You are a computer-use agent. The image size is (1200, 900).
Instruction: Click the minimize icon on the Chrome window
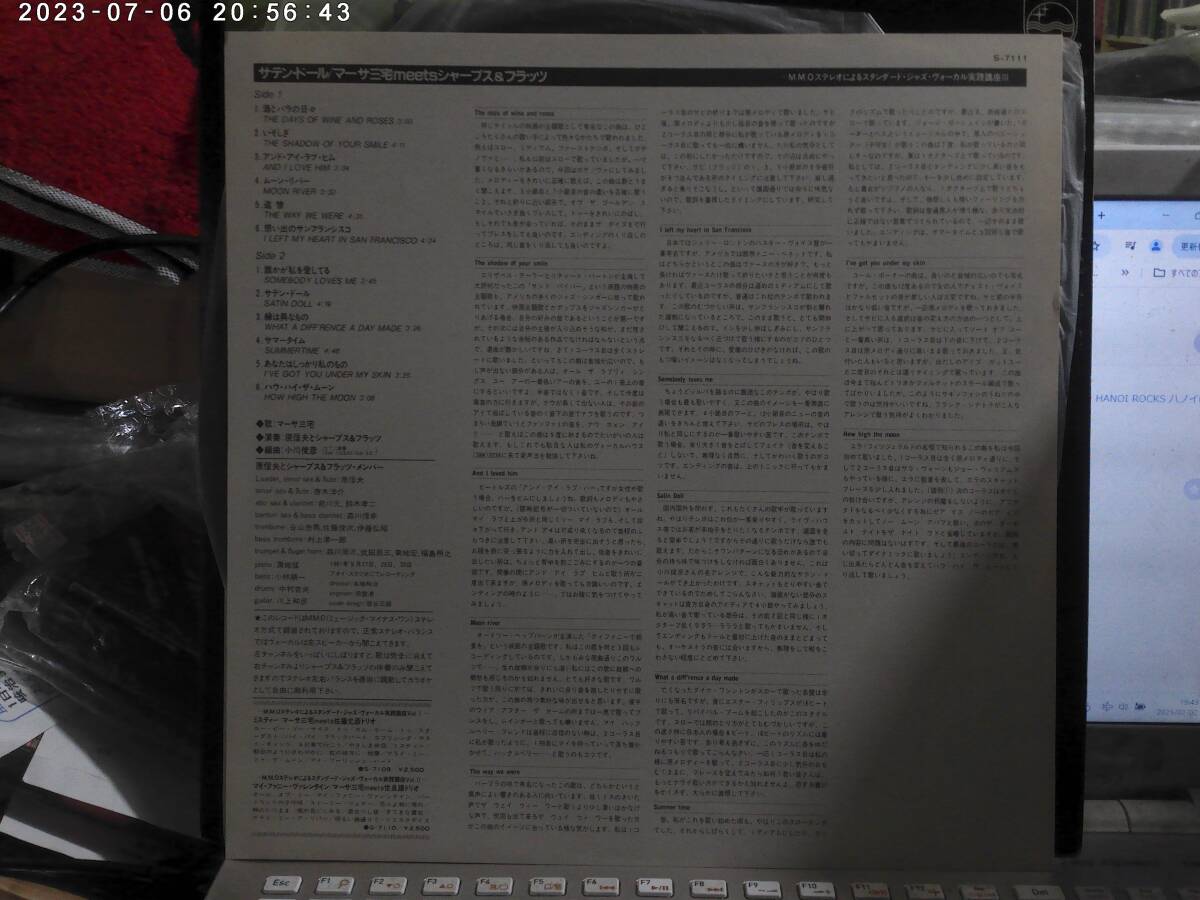pos(1166,214)
